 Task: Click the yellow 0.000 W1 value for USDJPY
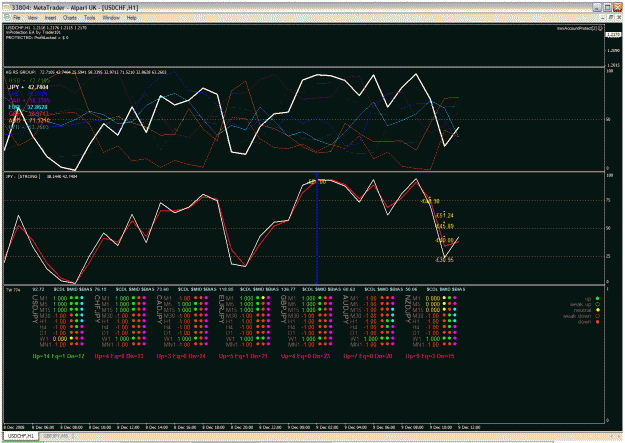point(60,339)
